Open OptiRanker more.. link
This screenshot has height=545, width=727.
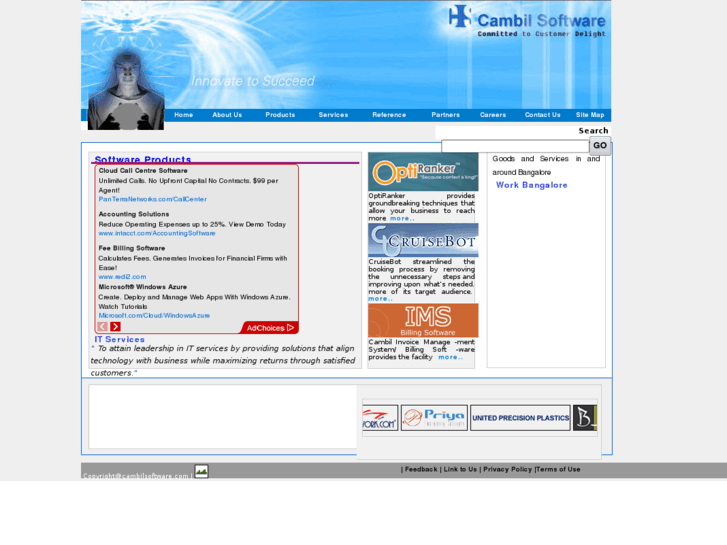[402, 218]
